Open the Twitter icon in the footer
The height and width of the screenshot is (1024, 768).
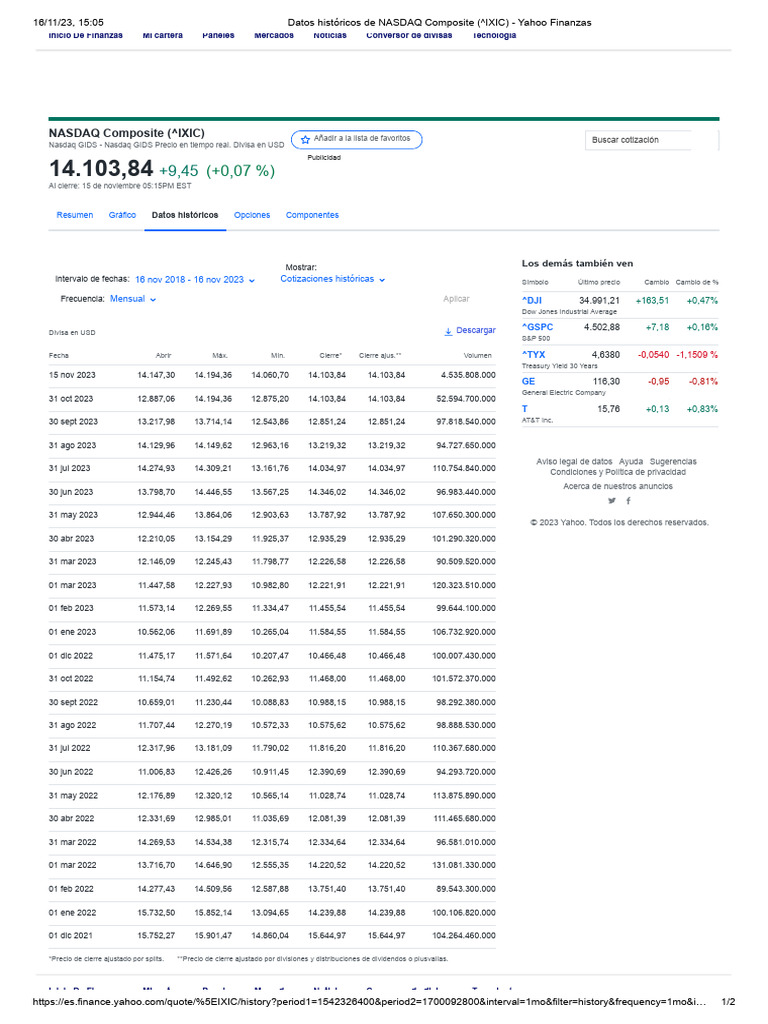point(612,501)
